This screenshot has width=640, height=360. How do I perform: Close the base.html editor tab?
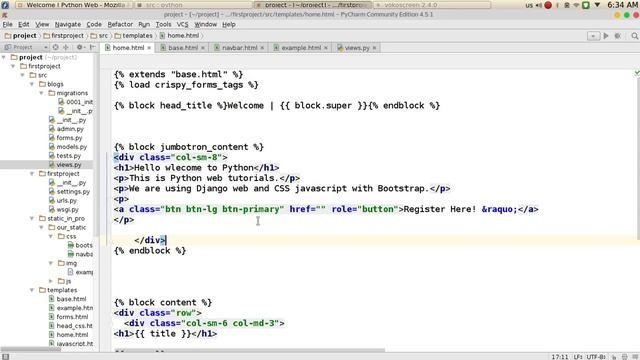[203, 48]
